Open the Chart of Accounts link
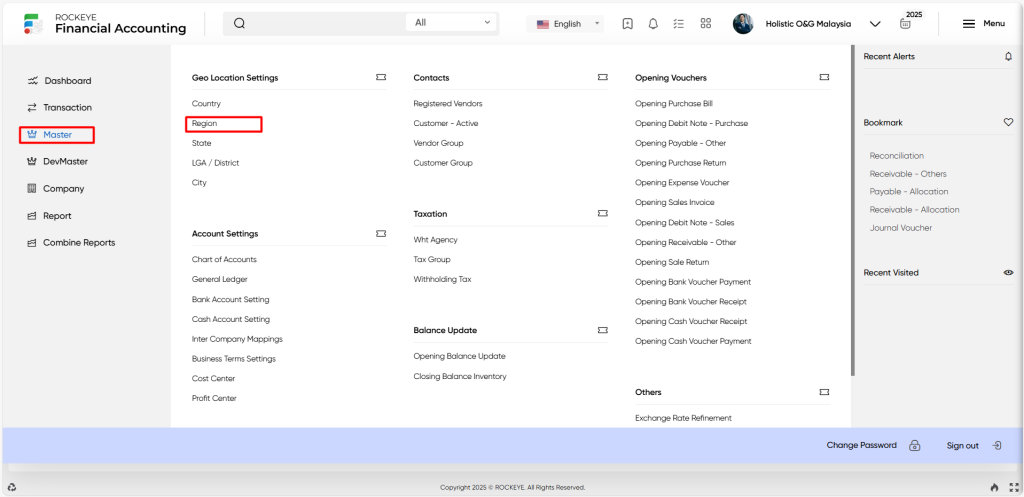1024x497 pixels. click(x=224, y=259)
